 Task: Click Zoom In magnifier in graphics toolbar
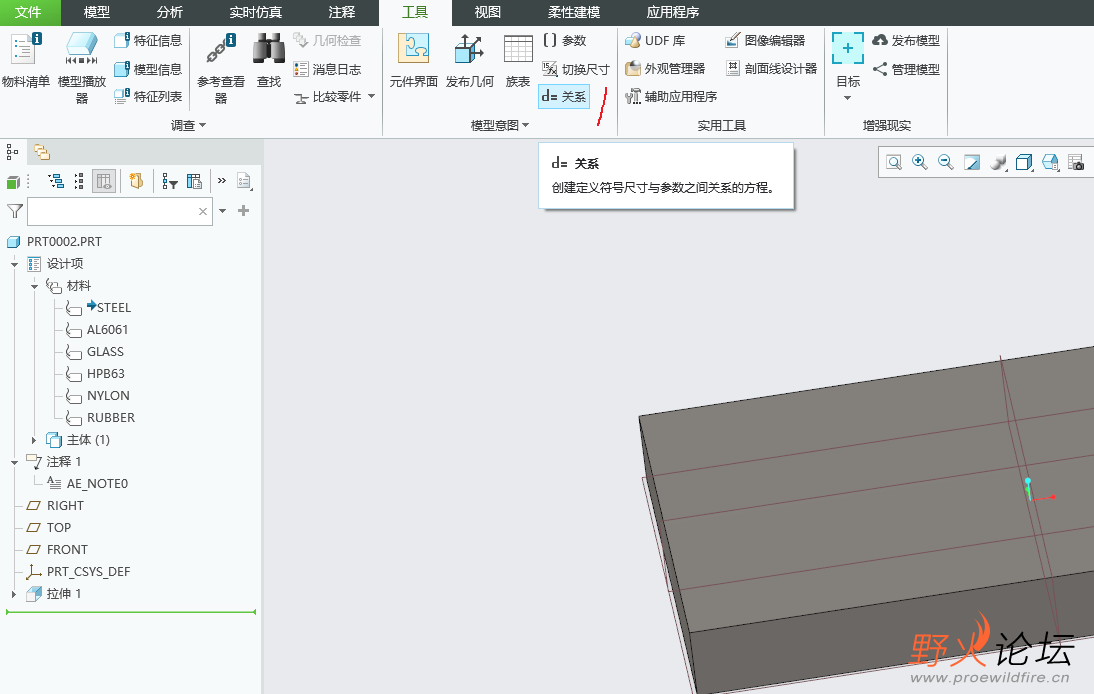click(919, 162)
